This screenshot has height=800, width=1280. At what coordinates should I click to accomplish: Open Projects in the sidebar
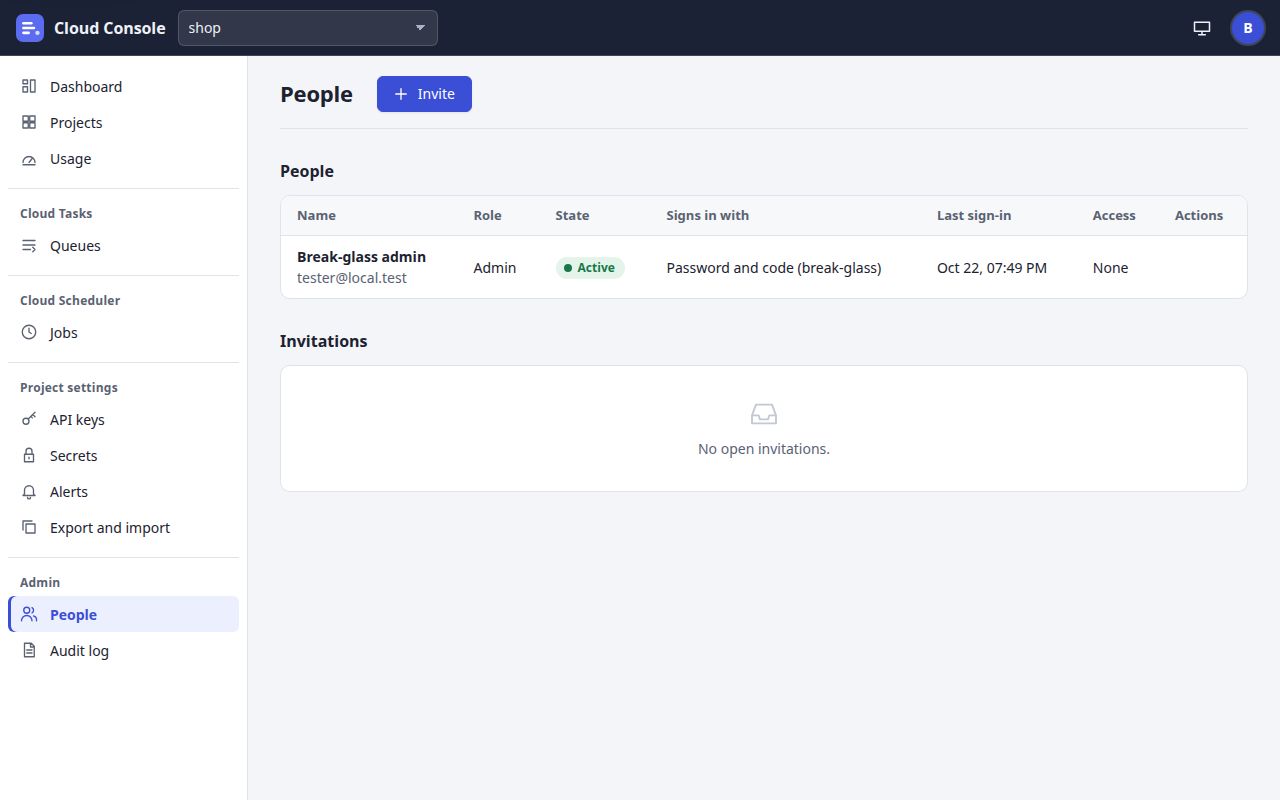pyautogui.click(x=124, y=123)
